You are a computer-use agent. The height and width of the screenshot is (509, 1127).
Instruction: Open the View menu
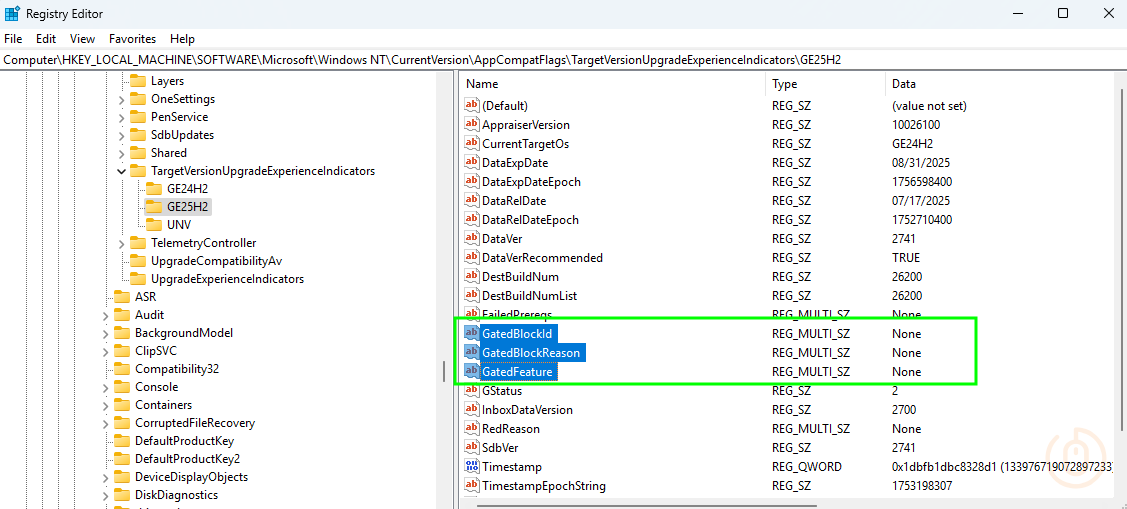[x=82, y=39]
